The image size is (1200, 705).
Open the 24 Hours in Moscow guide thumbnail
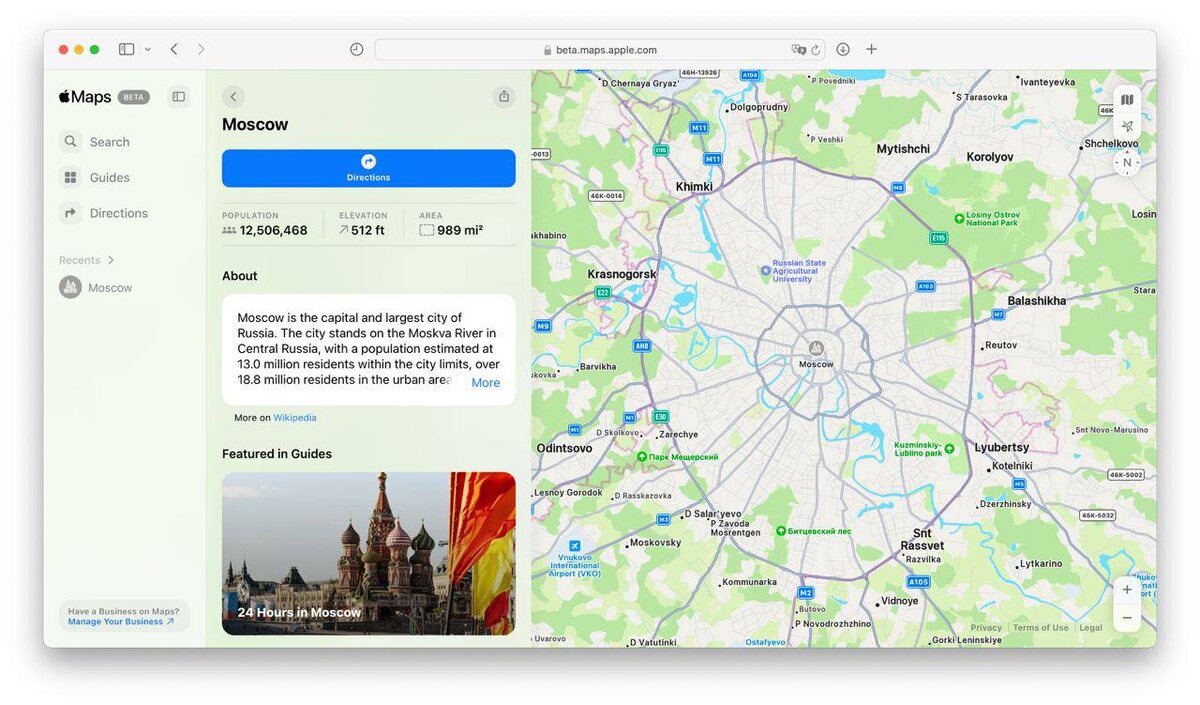point(368,552)
